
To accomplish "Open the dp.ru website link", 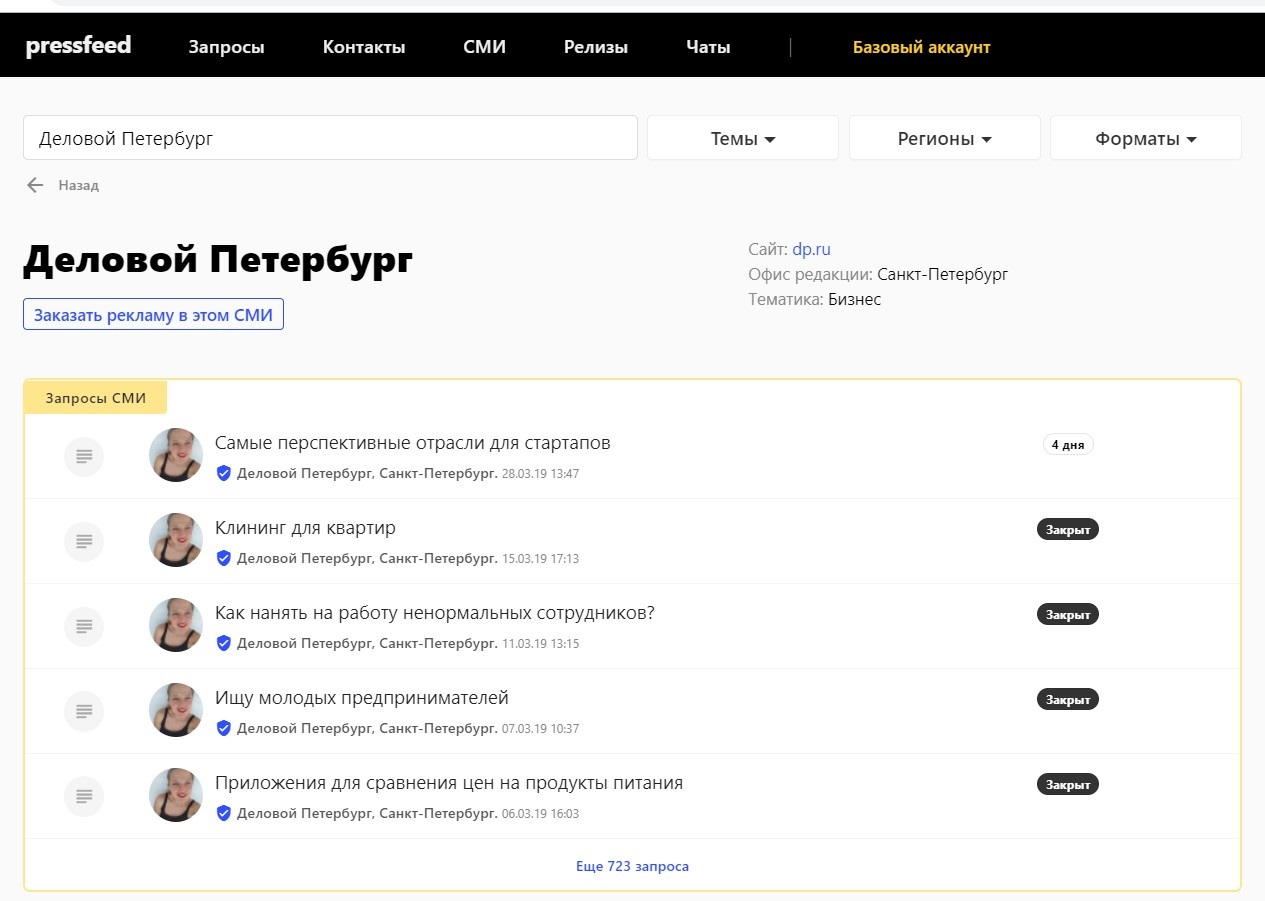I will point(811,249).
